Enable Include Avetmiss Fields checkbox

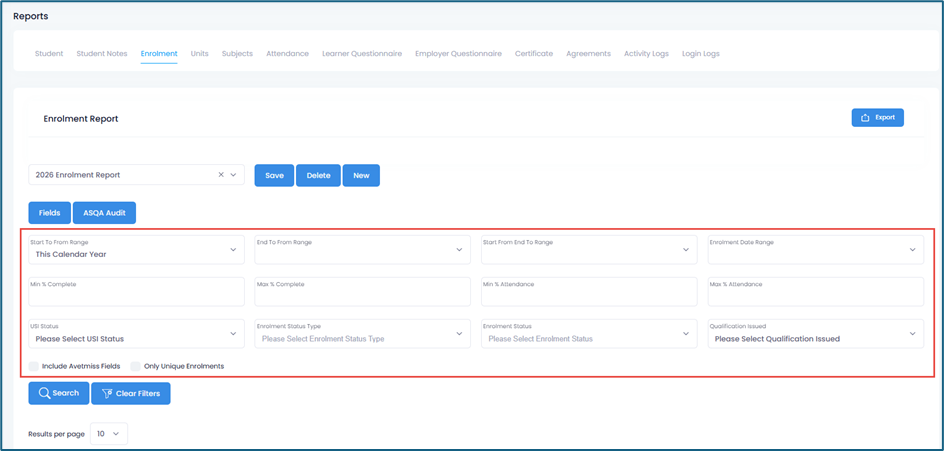pos(34,366)
